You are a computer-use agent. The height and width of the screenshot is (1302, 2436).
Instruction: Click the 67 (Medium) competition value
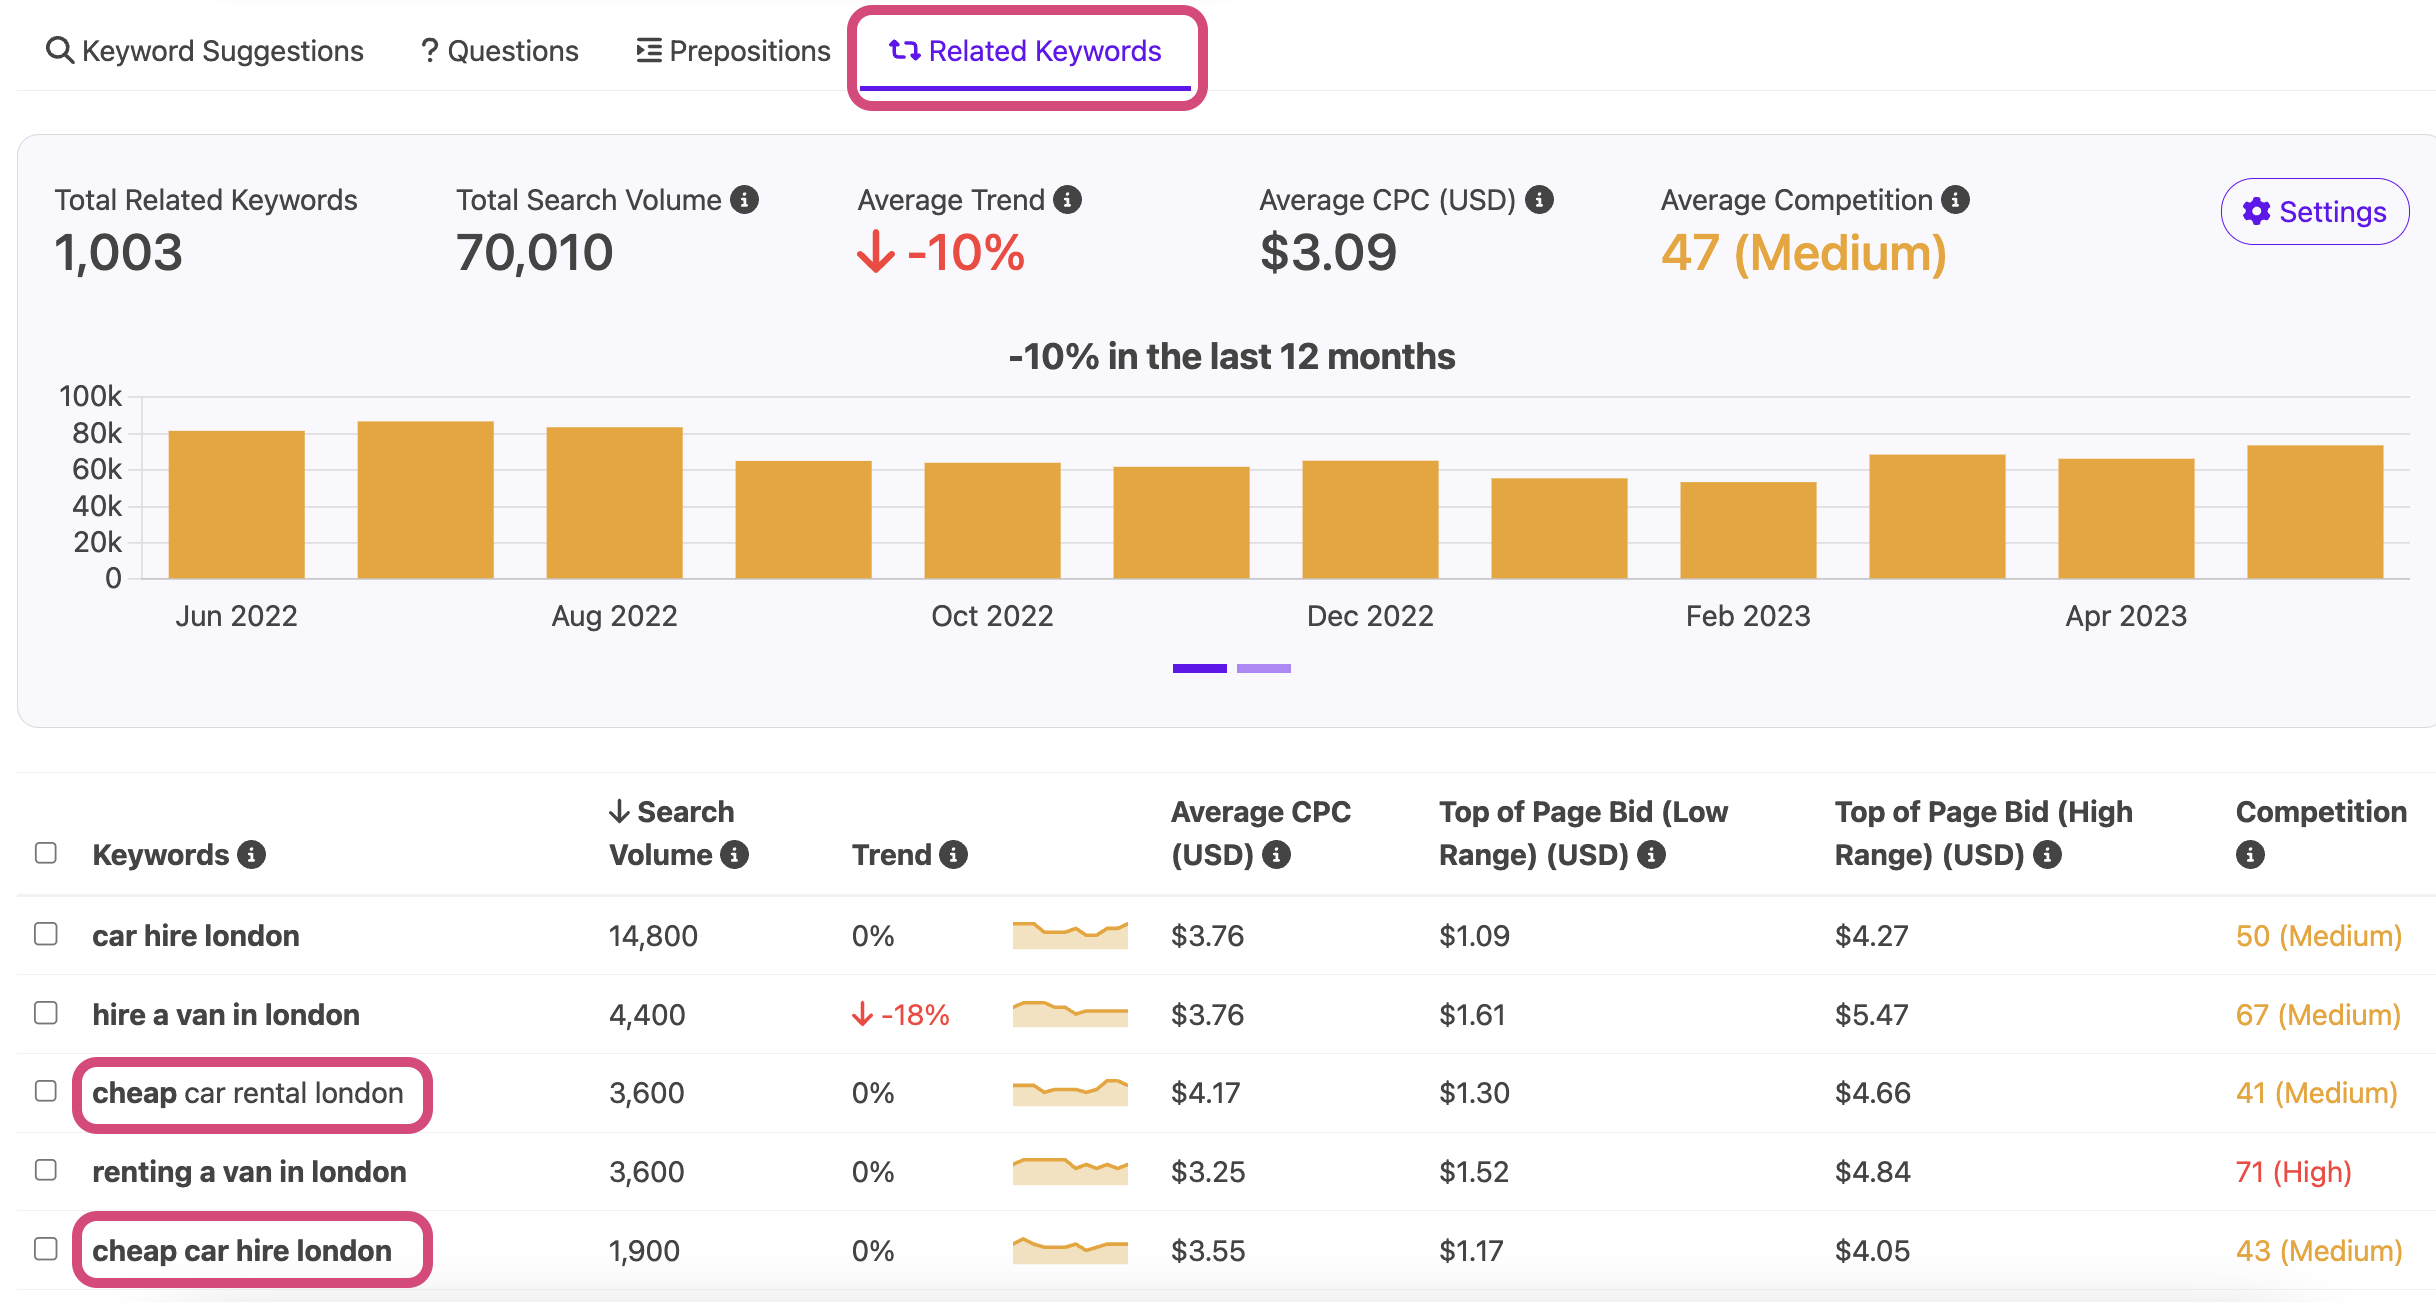point(2318,1015)
